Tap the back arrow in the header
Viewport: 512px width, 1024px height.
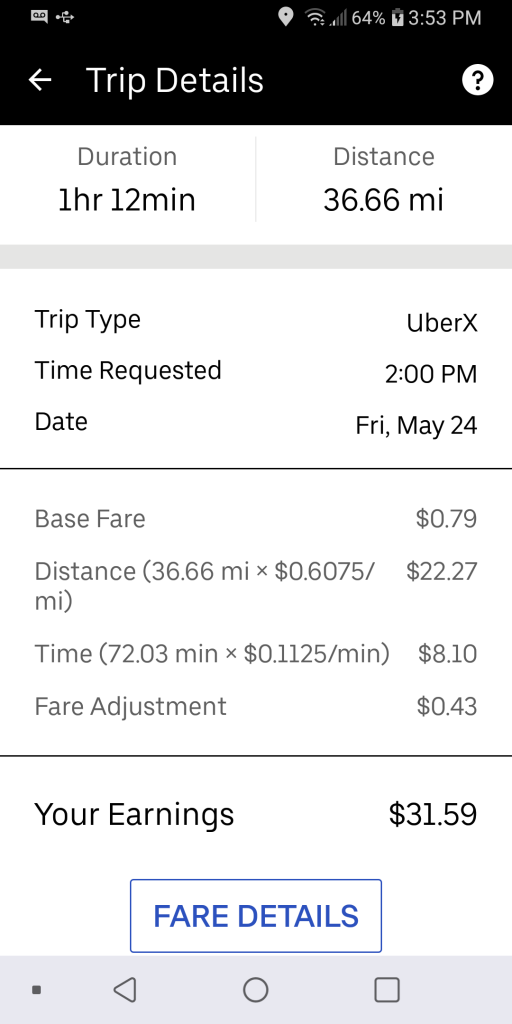pyautogui.click(x=40, y=80)
